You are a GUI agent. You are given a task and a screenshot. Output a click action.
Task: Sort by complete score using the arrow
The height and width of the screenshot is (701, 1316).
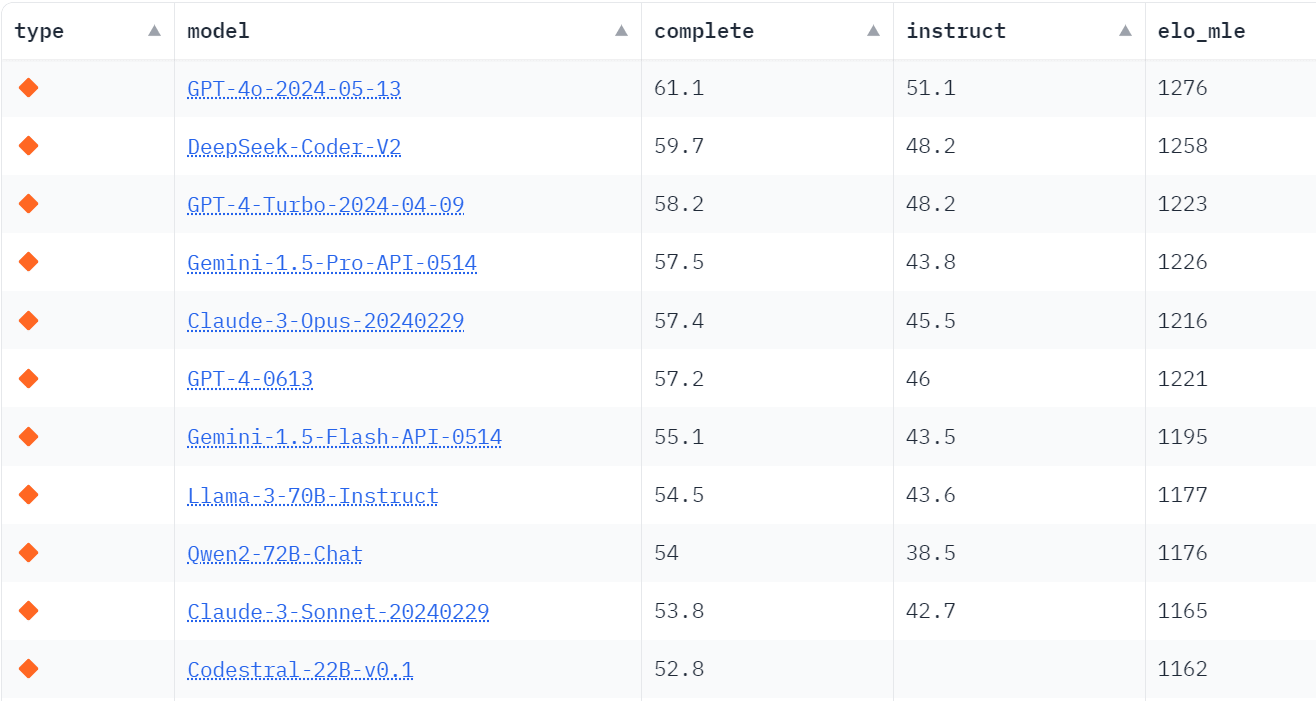tap(873, 31)
